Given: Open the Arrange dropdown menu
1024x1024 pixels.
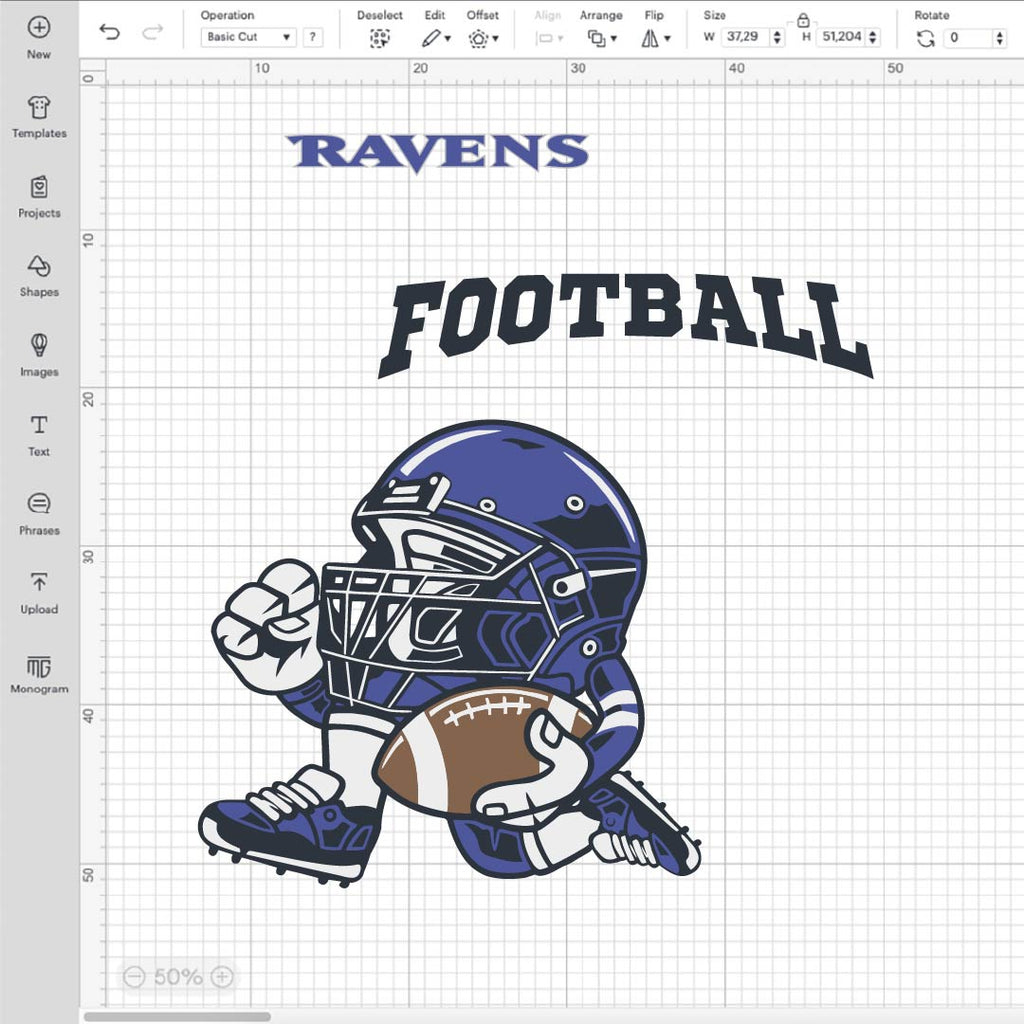Looking at the screenshot, I should pyautogui.click(x=601, y=38).
